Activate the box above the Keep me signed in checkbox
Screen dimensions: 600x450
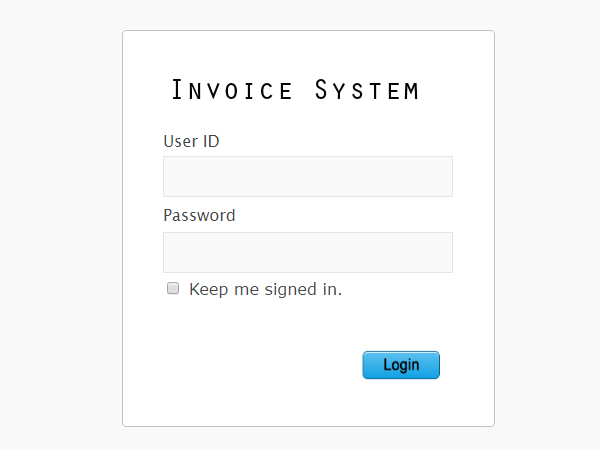(x=307, y=252)
